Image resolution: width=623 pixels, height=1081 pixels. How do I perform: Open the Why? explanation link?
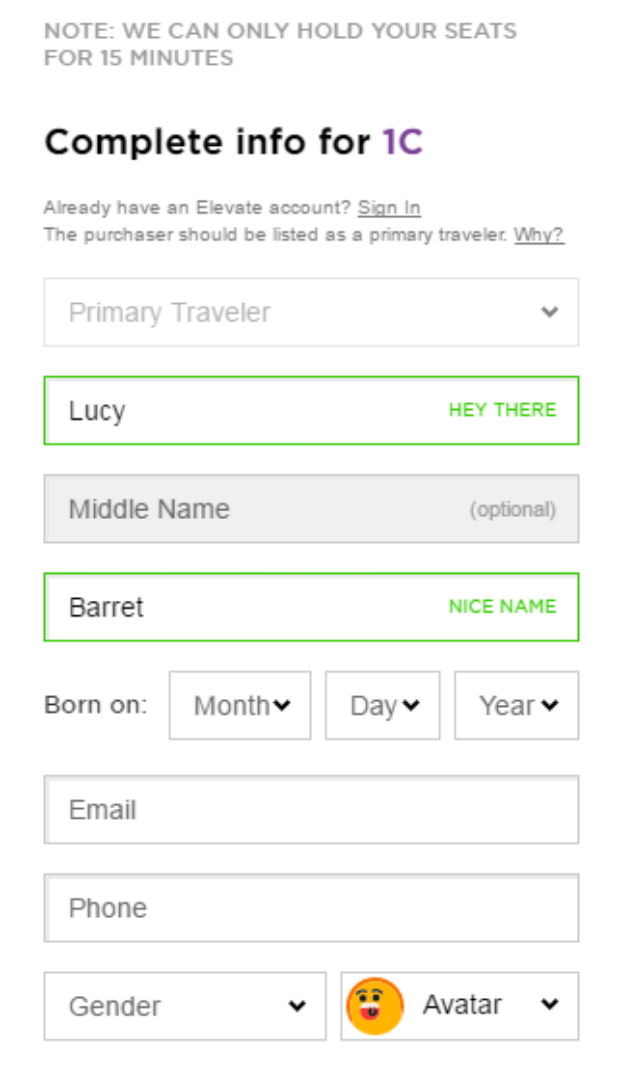pyautogui.click(x=538, y=235)
